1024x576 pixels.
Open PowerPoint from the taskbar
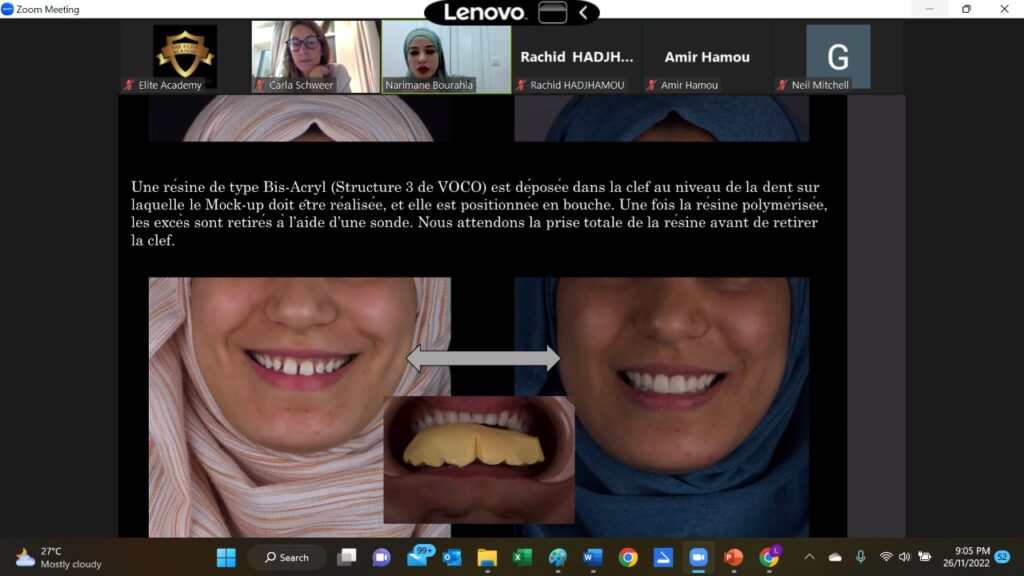733,557
